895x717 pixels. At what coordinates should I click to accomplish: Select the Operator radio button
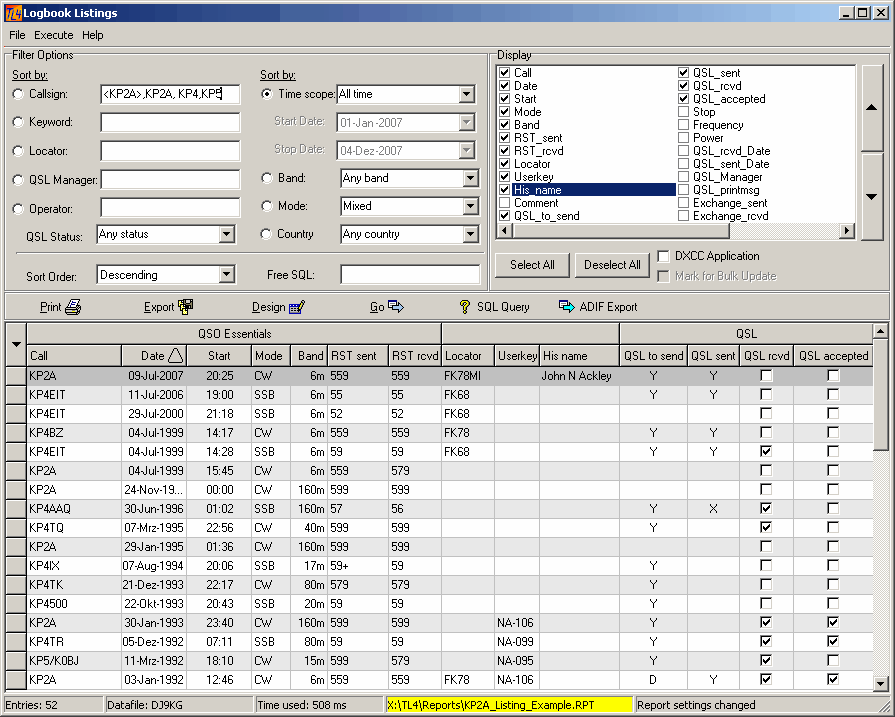click(x=18, y=209)
